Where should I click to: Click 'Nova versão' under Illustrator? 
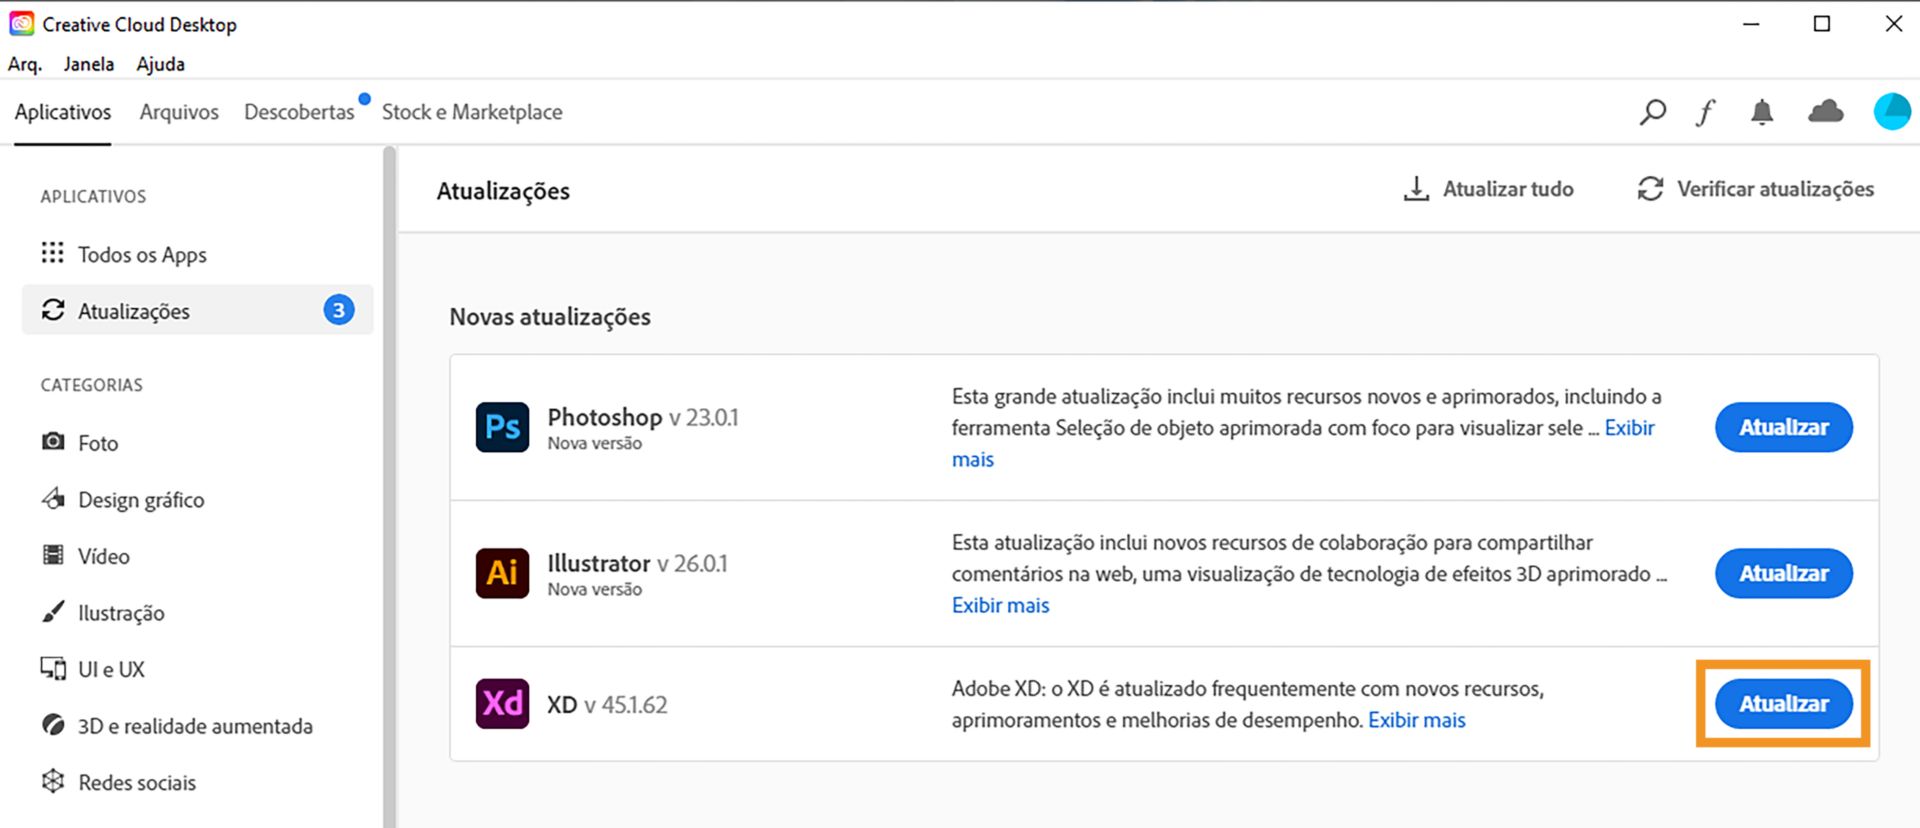pyautogui.click(x=594, y=589)
